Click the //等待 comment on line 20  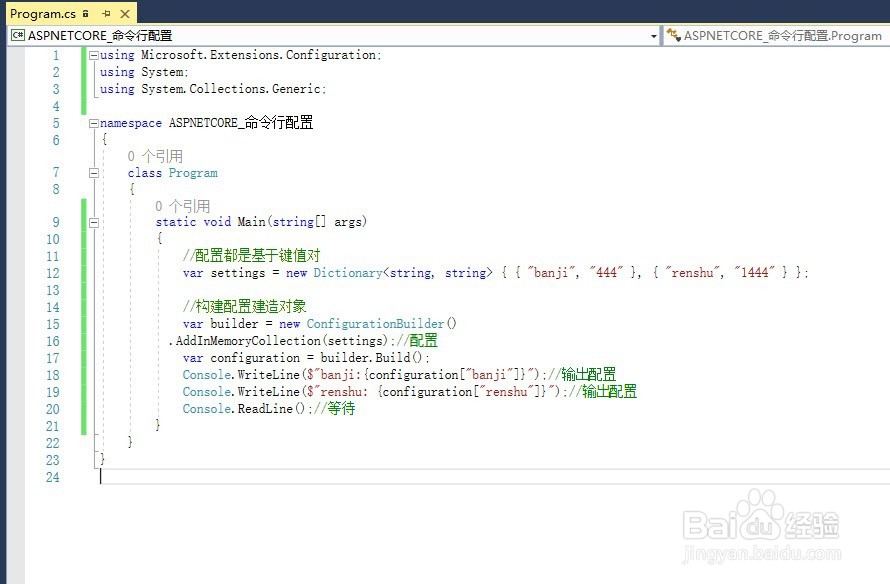tap(337, 408)
